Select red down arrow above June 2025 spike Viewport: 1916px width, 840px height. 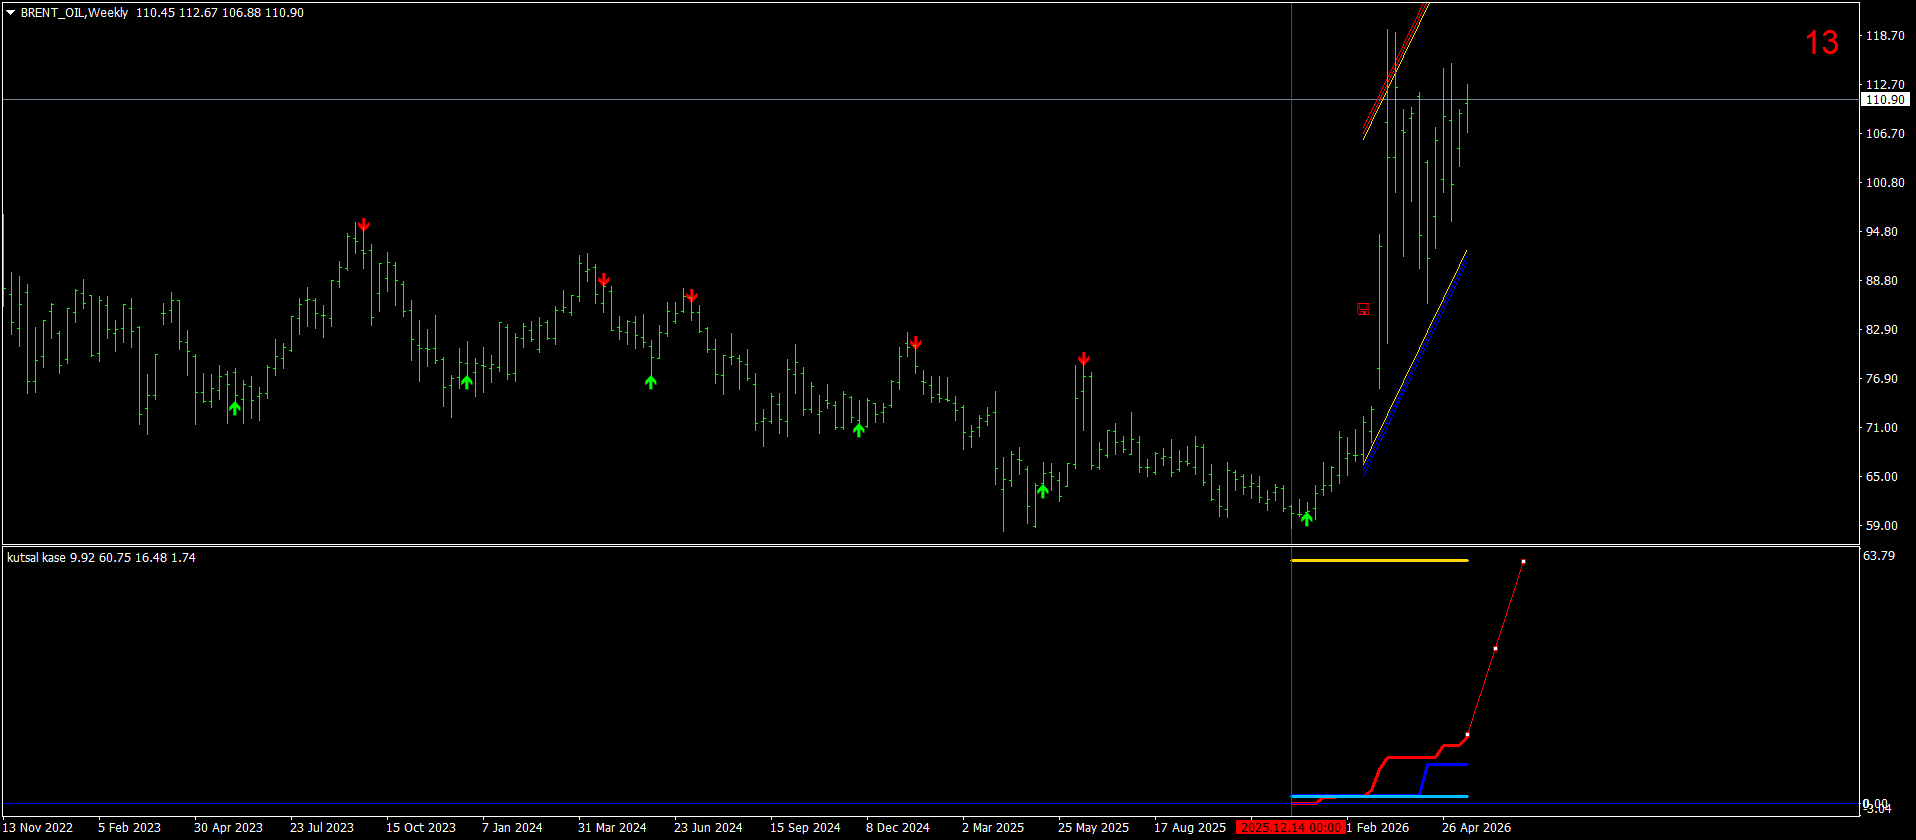(1084, 359)
